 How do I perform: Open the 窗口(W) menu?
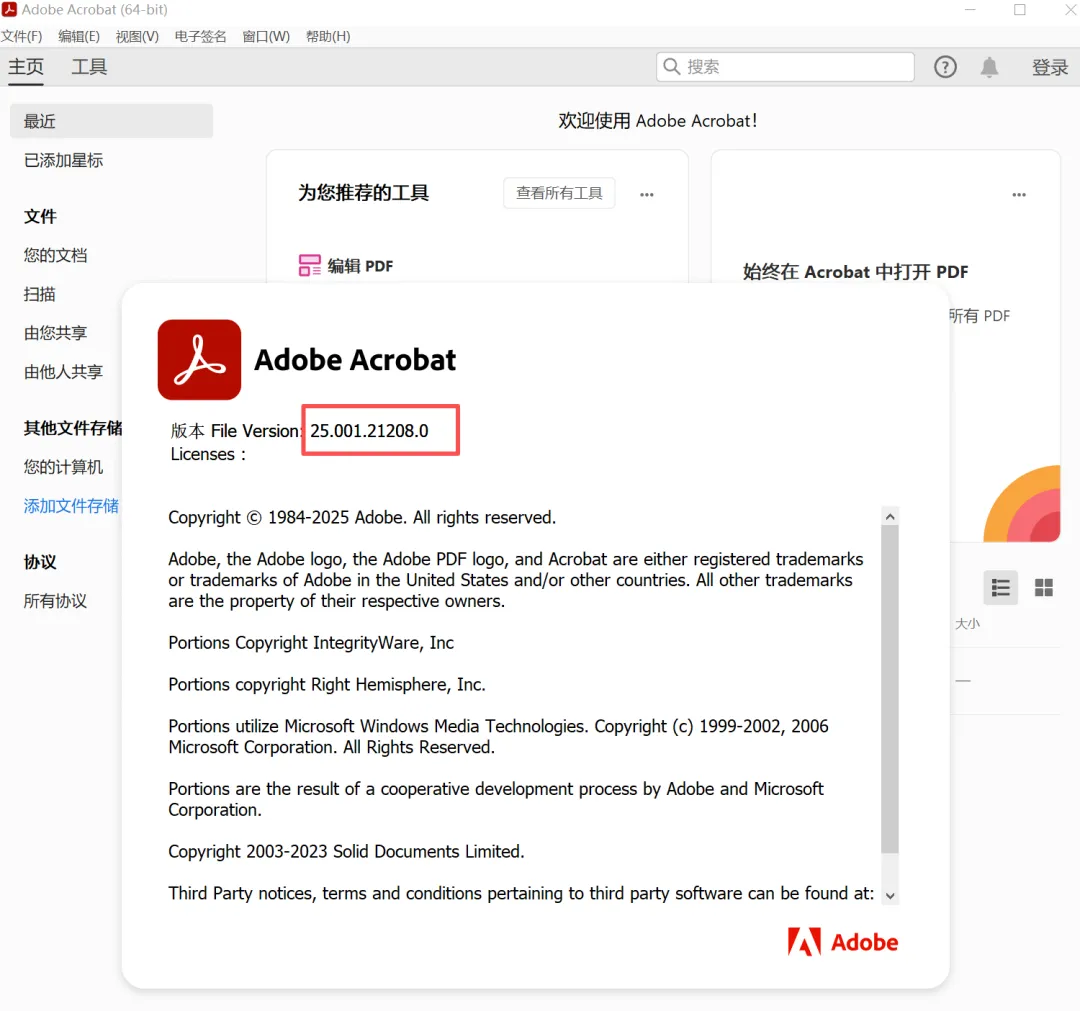(x=266, y=37)
